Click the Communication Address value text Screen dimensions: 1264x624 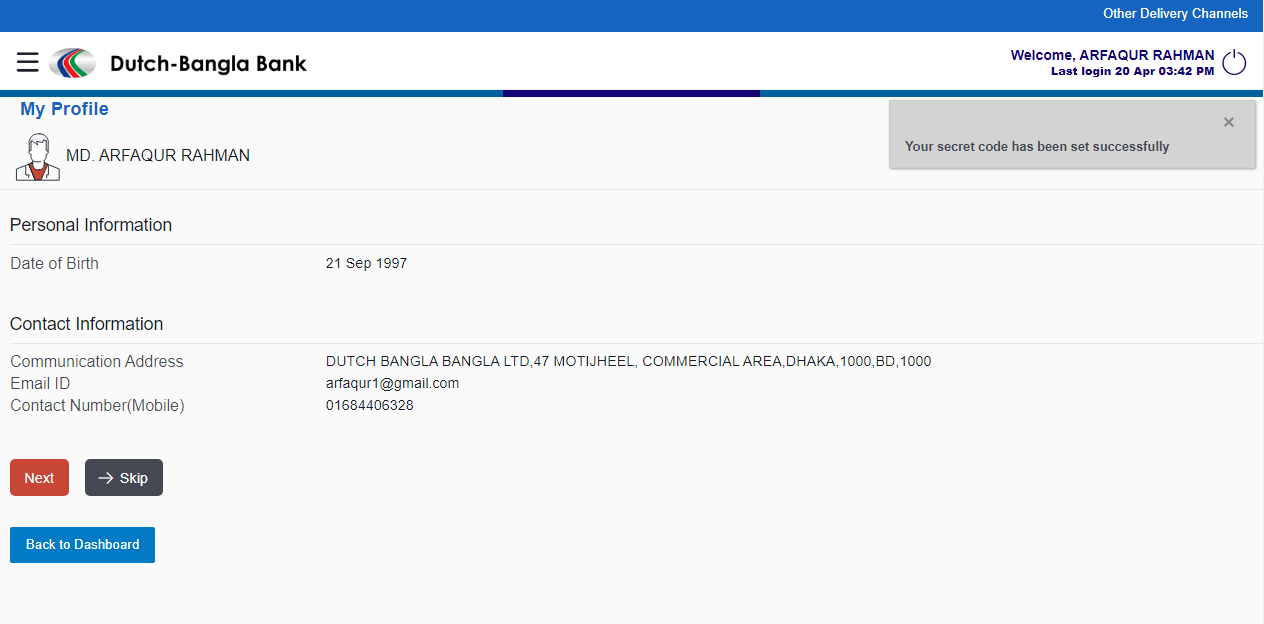(628, 361)
